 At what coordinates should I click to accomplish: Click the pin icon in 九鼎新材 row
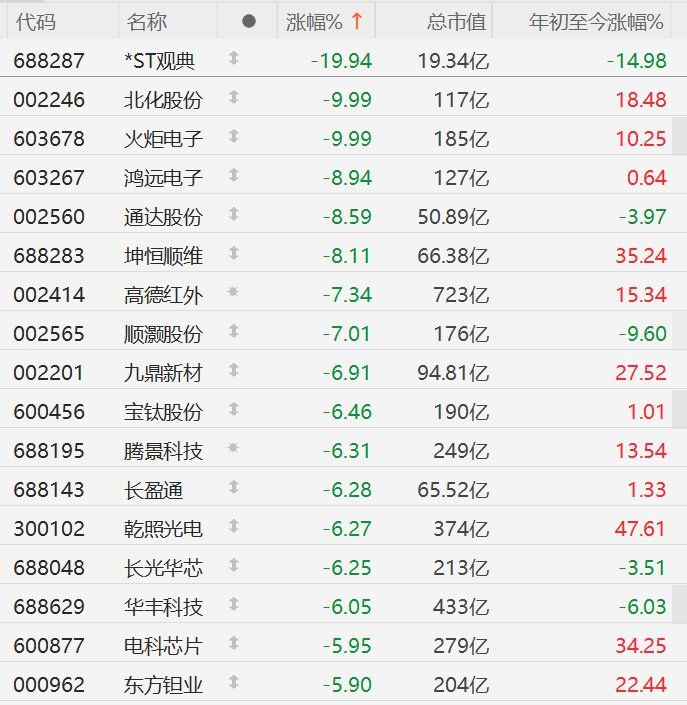pos(233,370)
